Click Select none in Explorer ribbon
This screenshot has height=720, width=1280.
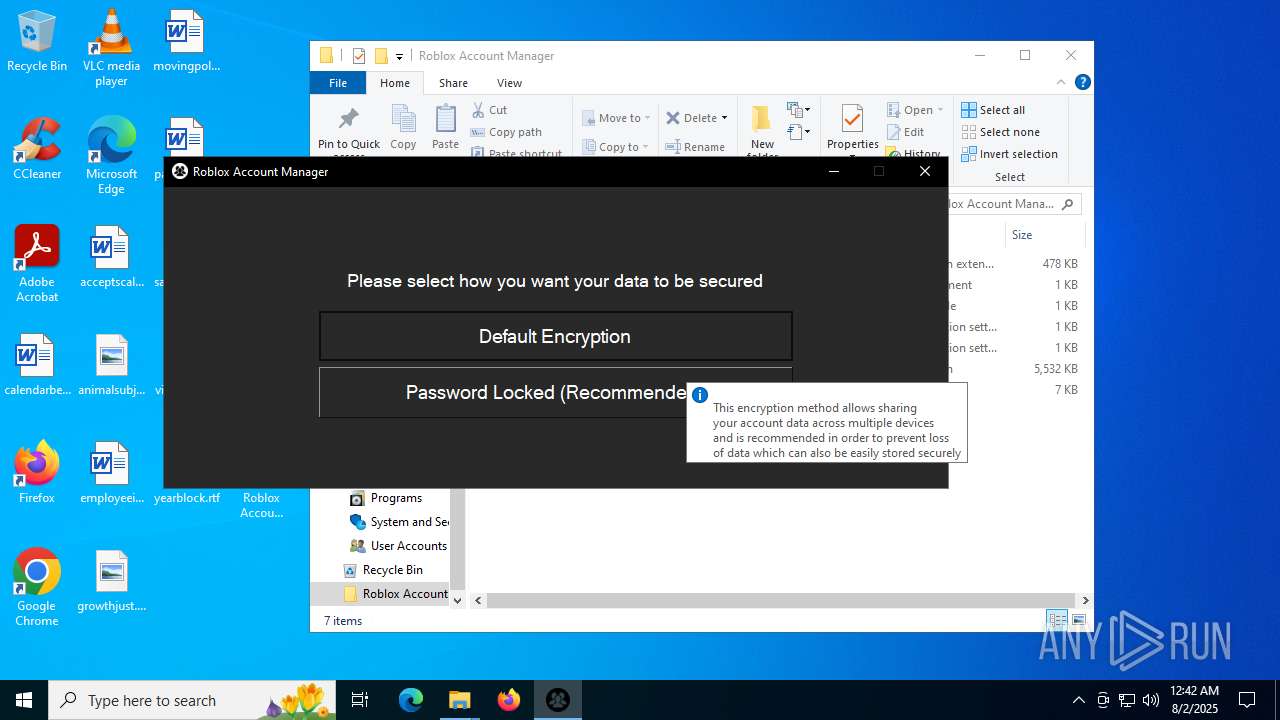pos(1000,132)
